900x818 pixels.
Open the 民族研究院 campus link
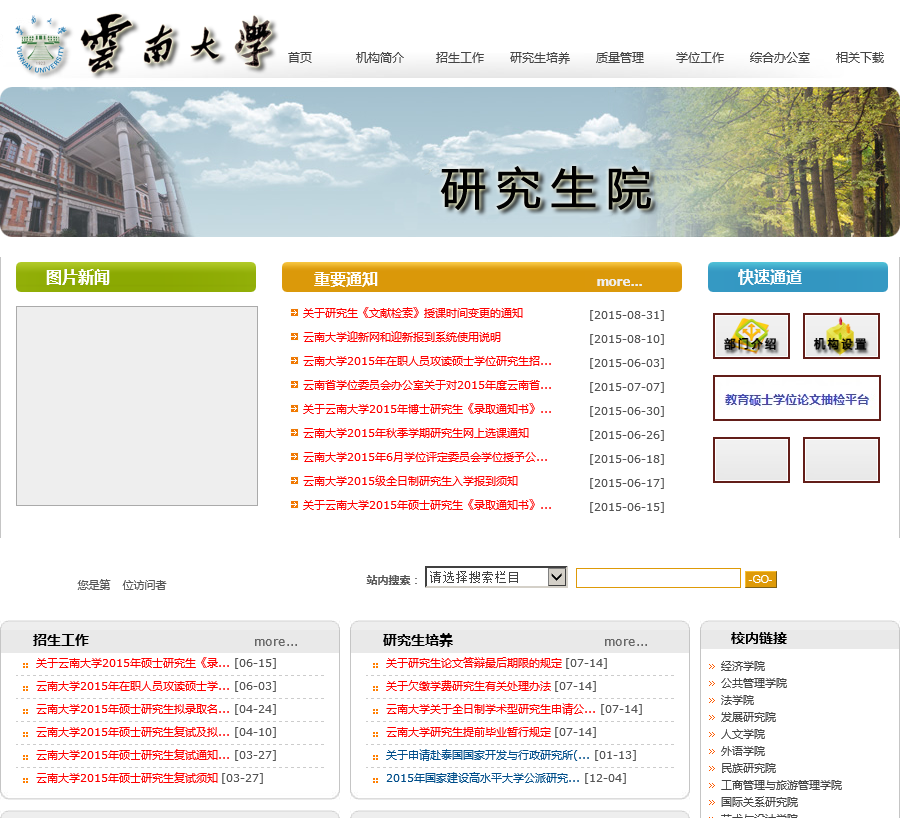[x=748, y=767]
